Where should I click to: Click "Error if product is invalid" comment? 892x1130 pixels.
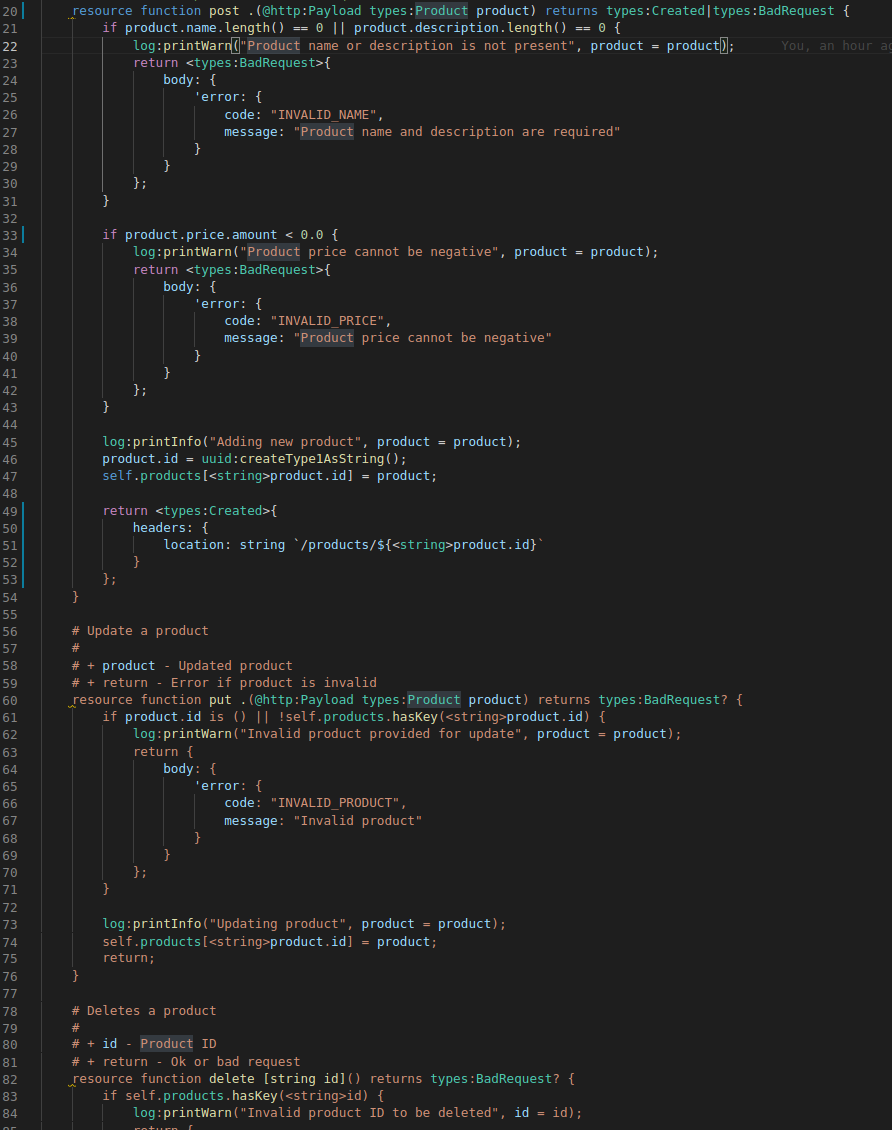pos(274,682)
